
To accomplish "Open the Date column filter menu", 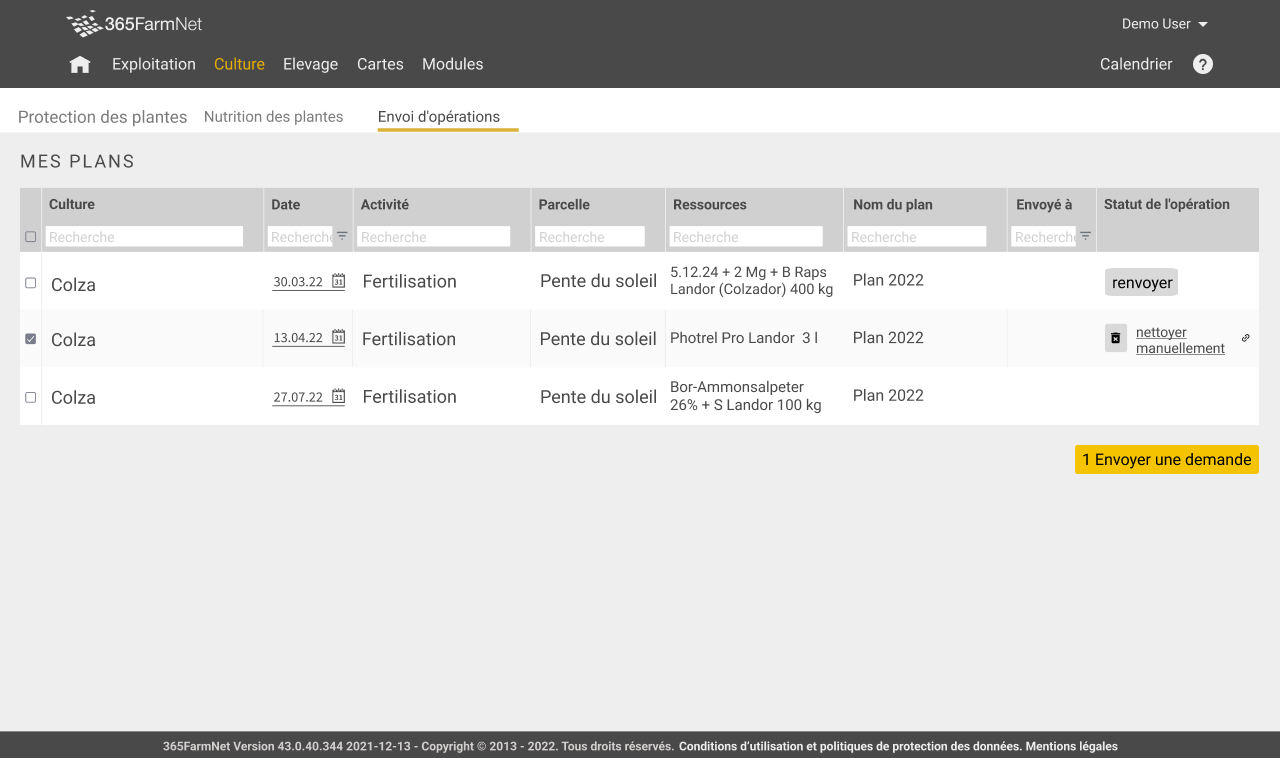I will click(x=342, y=236).
